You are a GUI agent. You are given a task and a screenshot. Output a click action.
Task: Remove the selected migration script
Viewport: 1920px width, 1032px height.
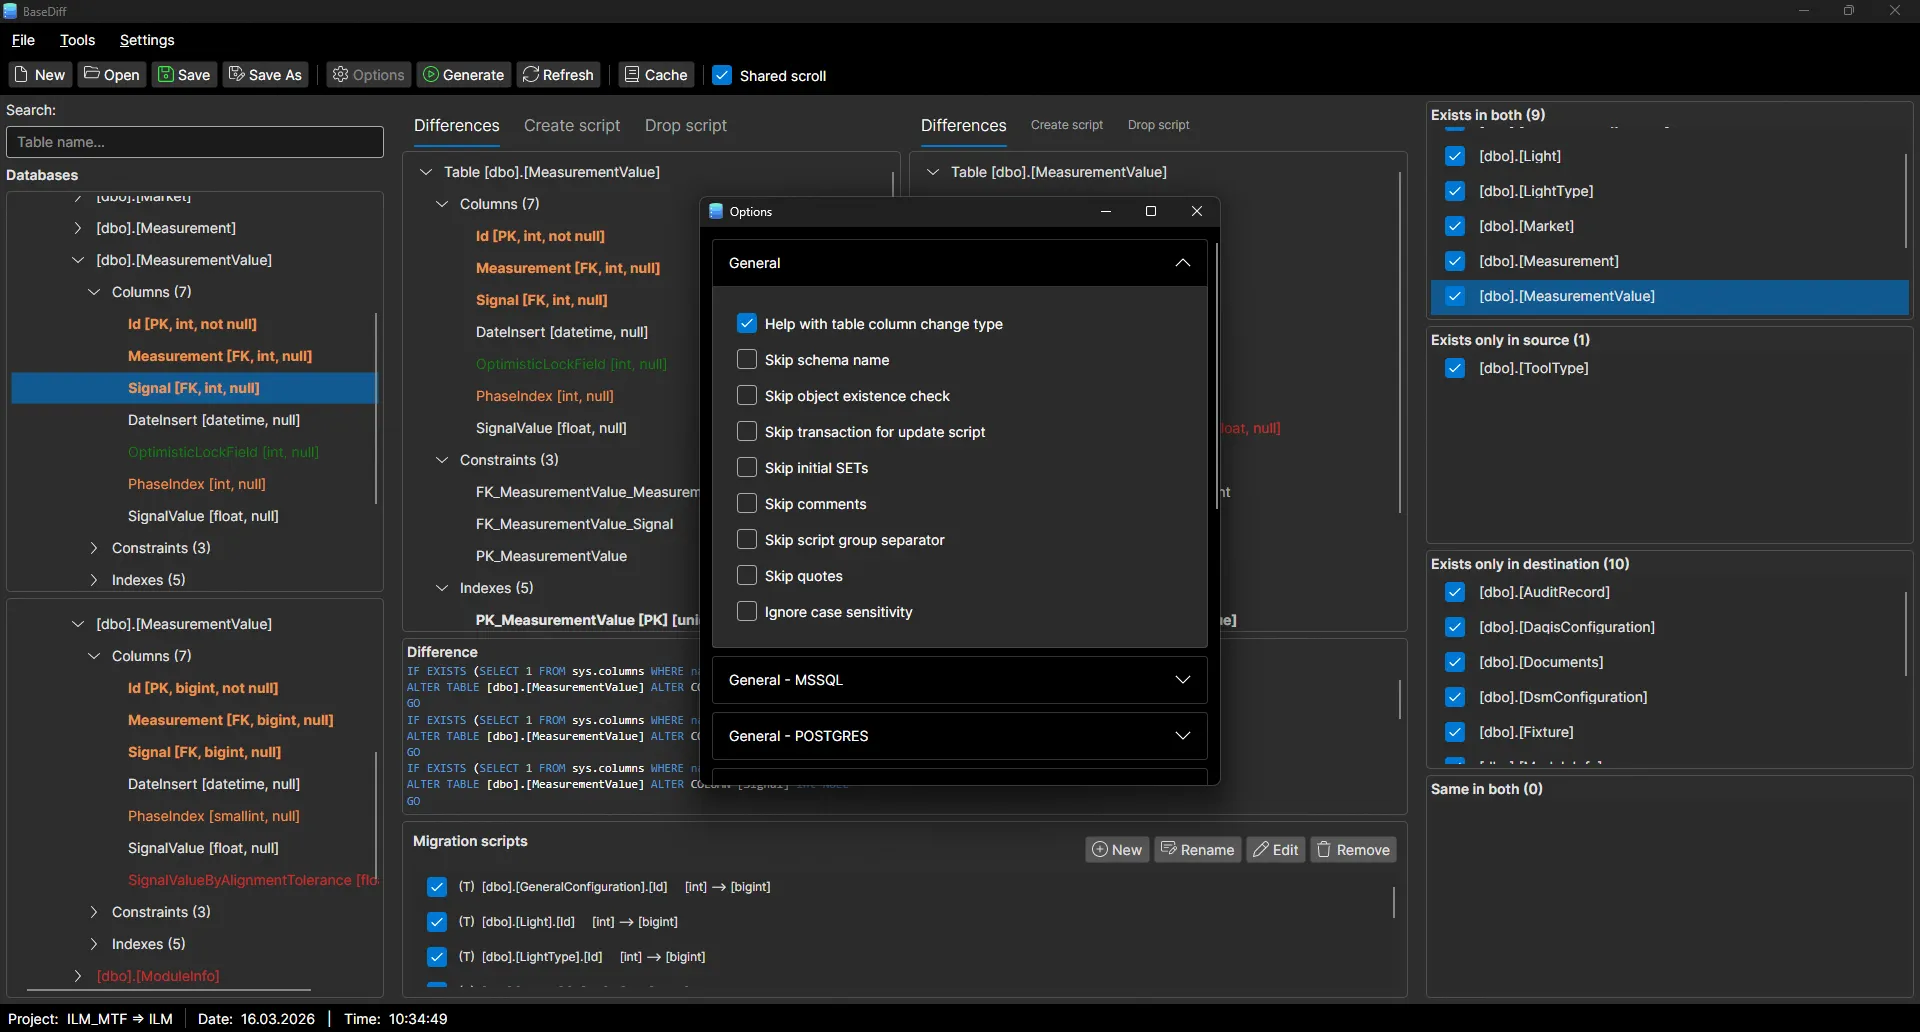pos(1353,849)
